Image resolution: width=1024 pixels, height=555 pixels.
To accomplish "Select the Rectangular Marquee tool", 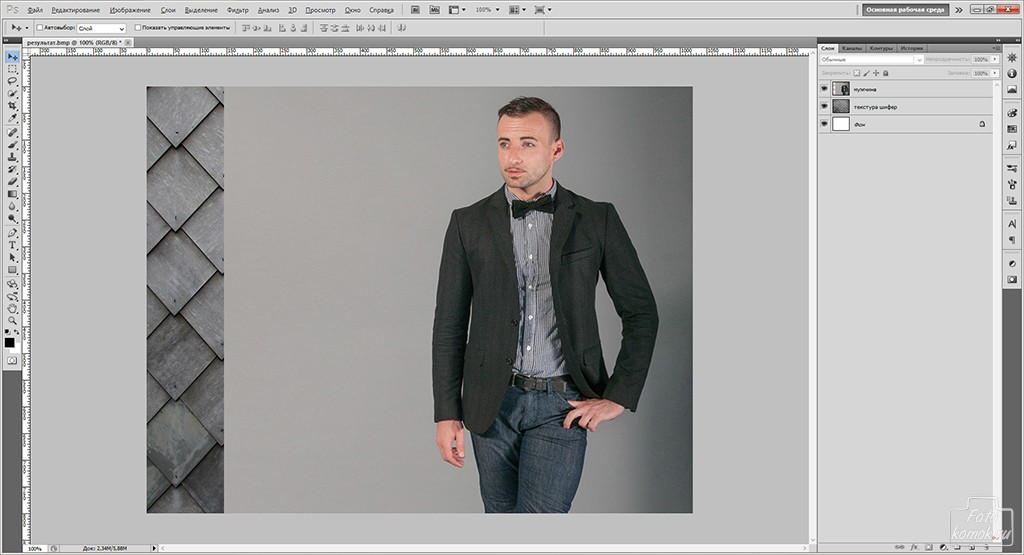I will [x=12, y=68].
